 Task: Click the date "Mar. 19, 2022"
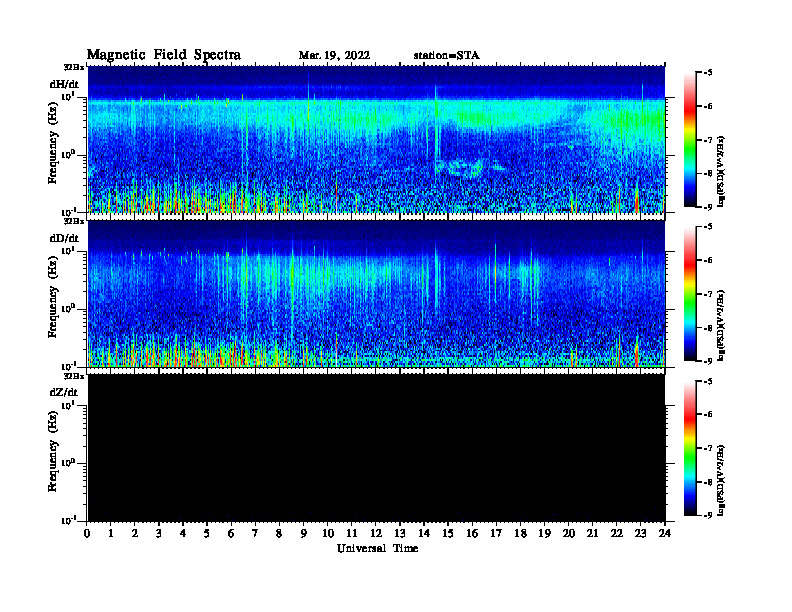(334, 56)
